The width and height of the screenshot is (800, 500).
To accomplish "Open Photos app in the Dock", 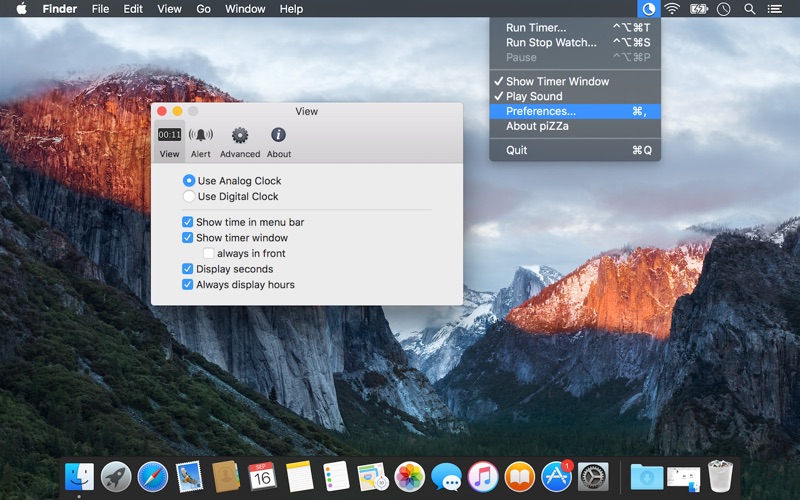I will [410, 477].
